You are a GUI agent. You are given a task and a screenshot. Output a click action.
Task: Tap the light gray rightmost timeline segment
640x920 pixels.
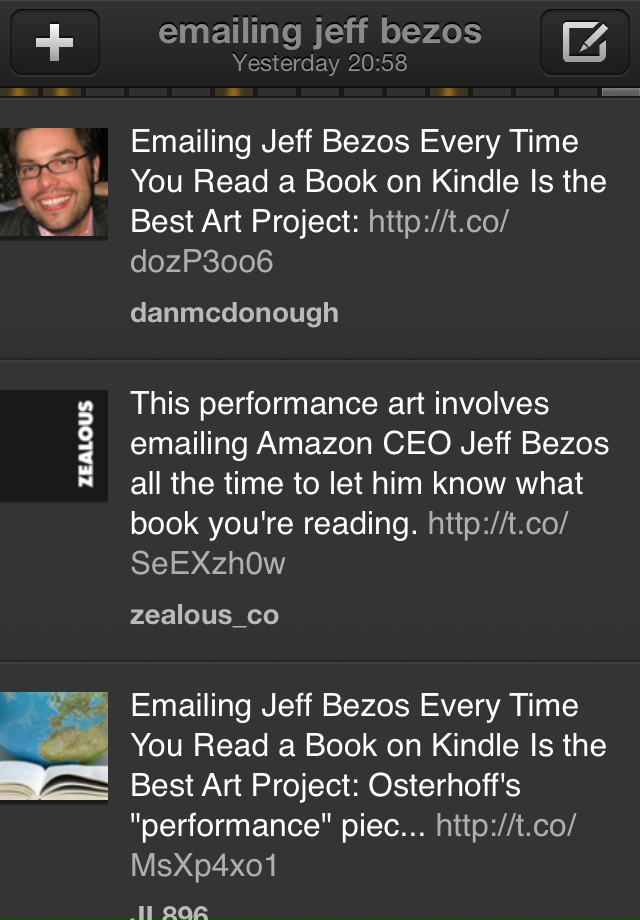point(620,92)
